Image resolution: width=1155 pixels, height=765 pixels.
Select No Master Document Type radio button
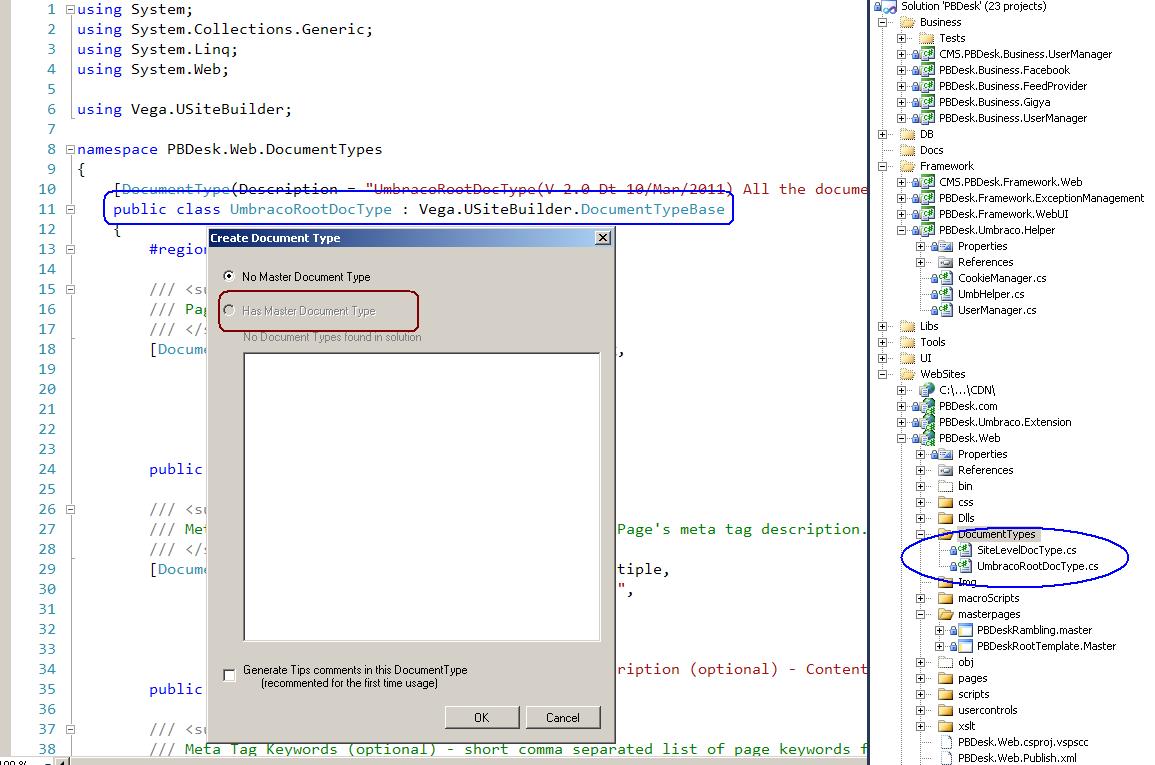click(x=230, y=276)
